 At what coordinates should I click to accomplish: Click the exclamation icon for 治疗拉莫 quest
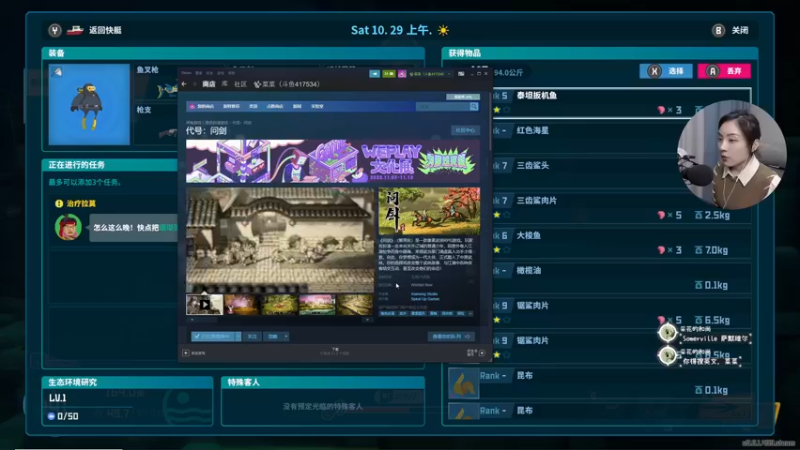pyautogui.click(x=59, y=204)
